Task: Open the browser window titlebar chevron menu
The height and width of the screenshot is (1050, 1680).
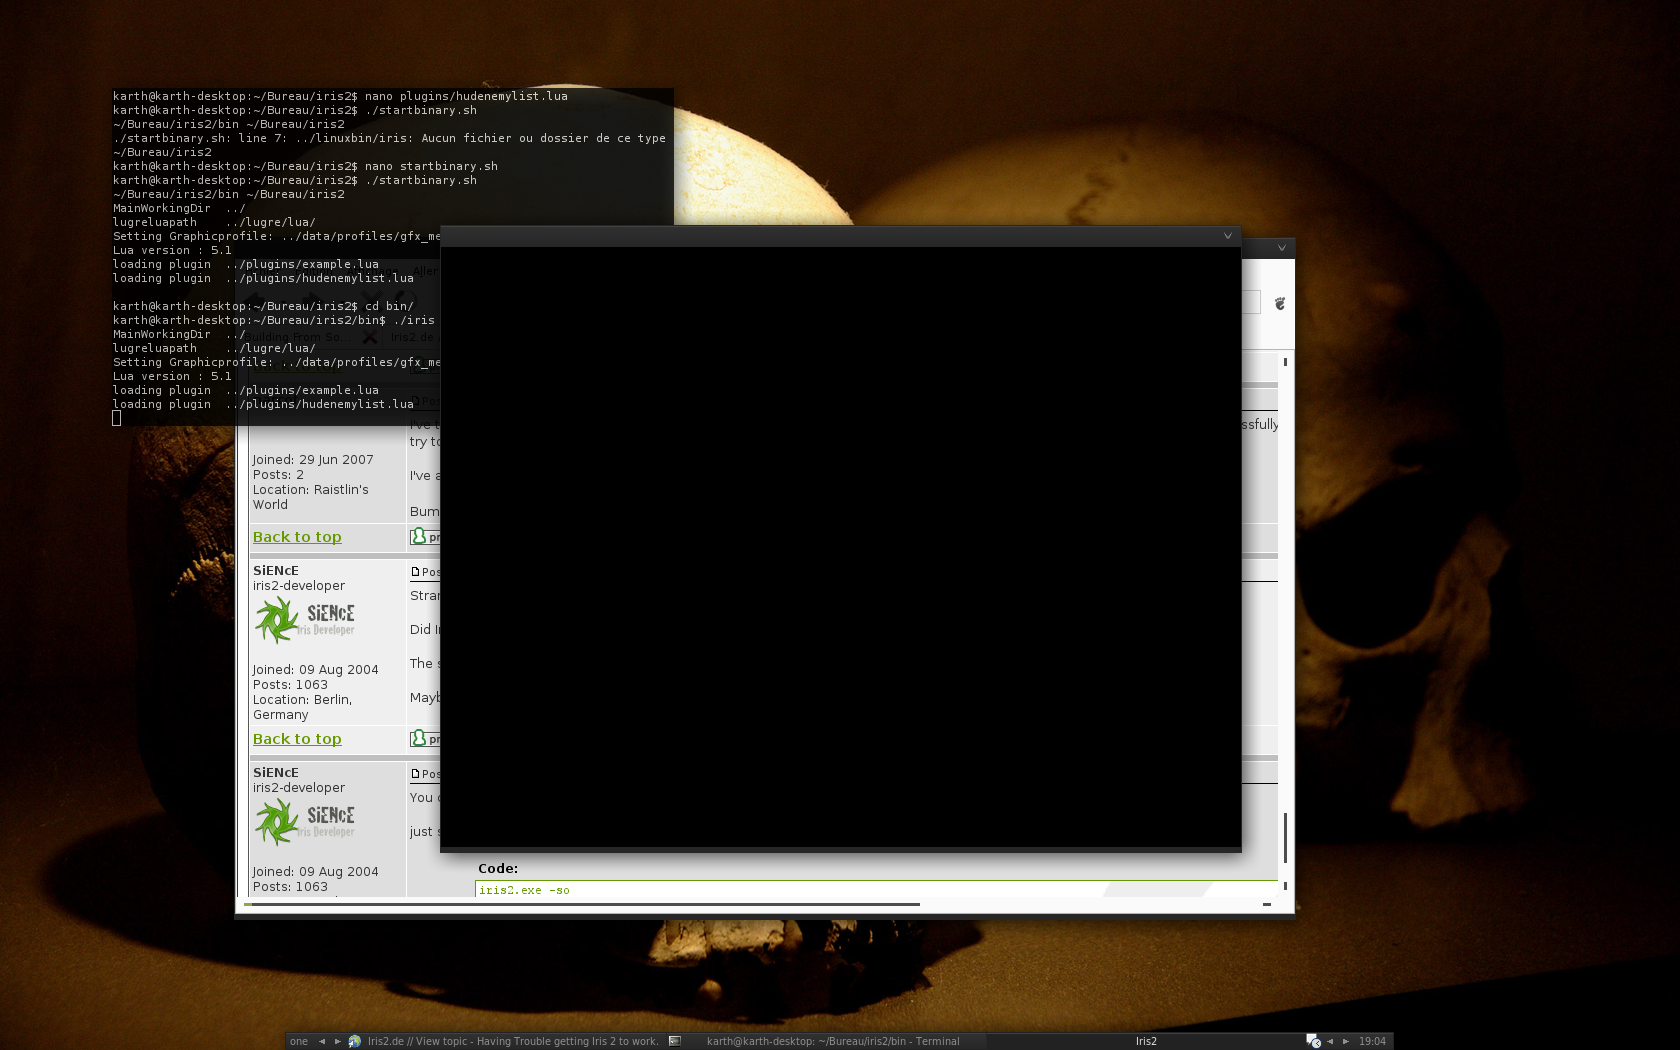Action: 1282,248
